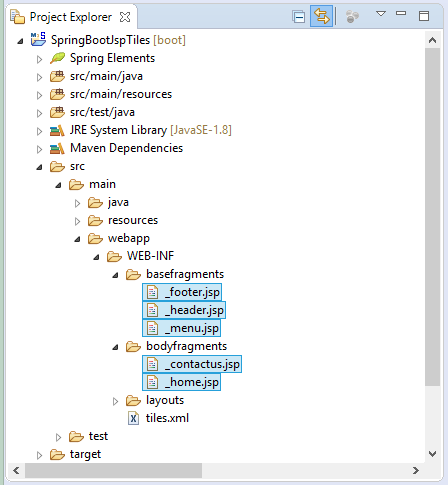
Task: Click the tiles.xml file icon
Action: (133, 418)
